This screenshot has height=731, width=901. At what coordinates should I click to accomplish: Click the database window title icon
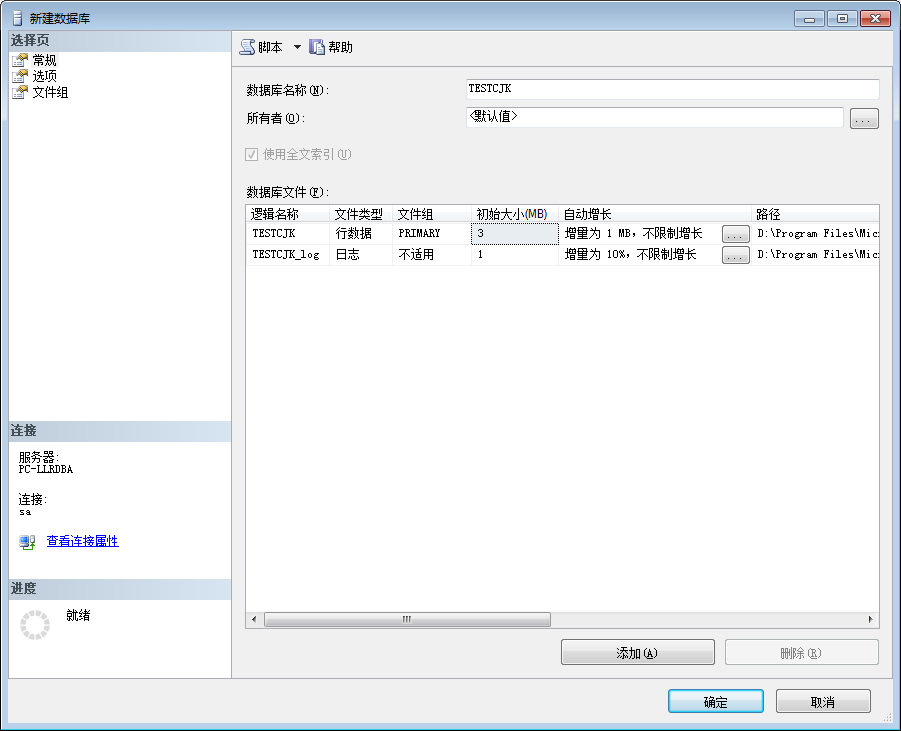[x=18, y=18]
